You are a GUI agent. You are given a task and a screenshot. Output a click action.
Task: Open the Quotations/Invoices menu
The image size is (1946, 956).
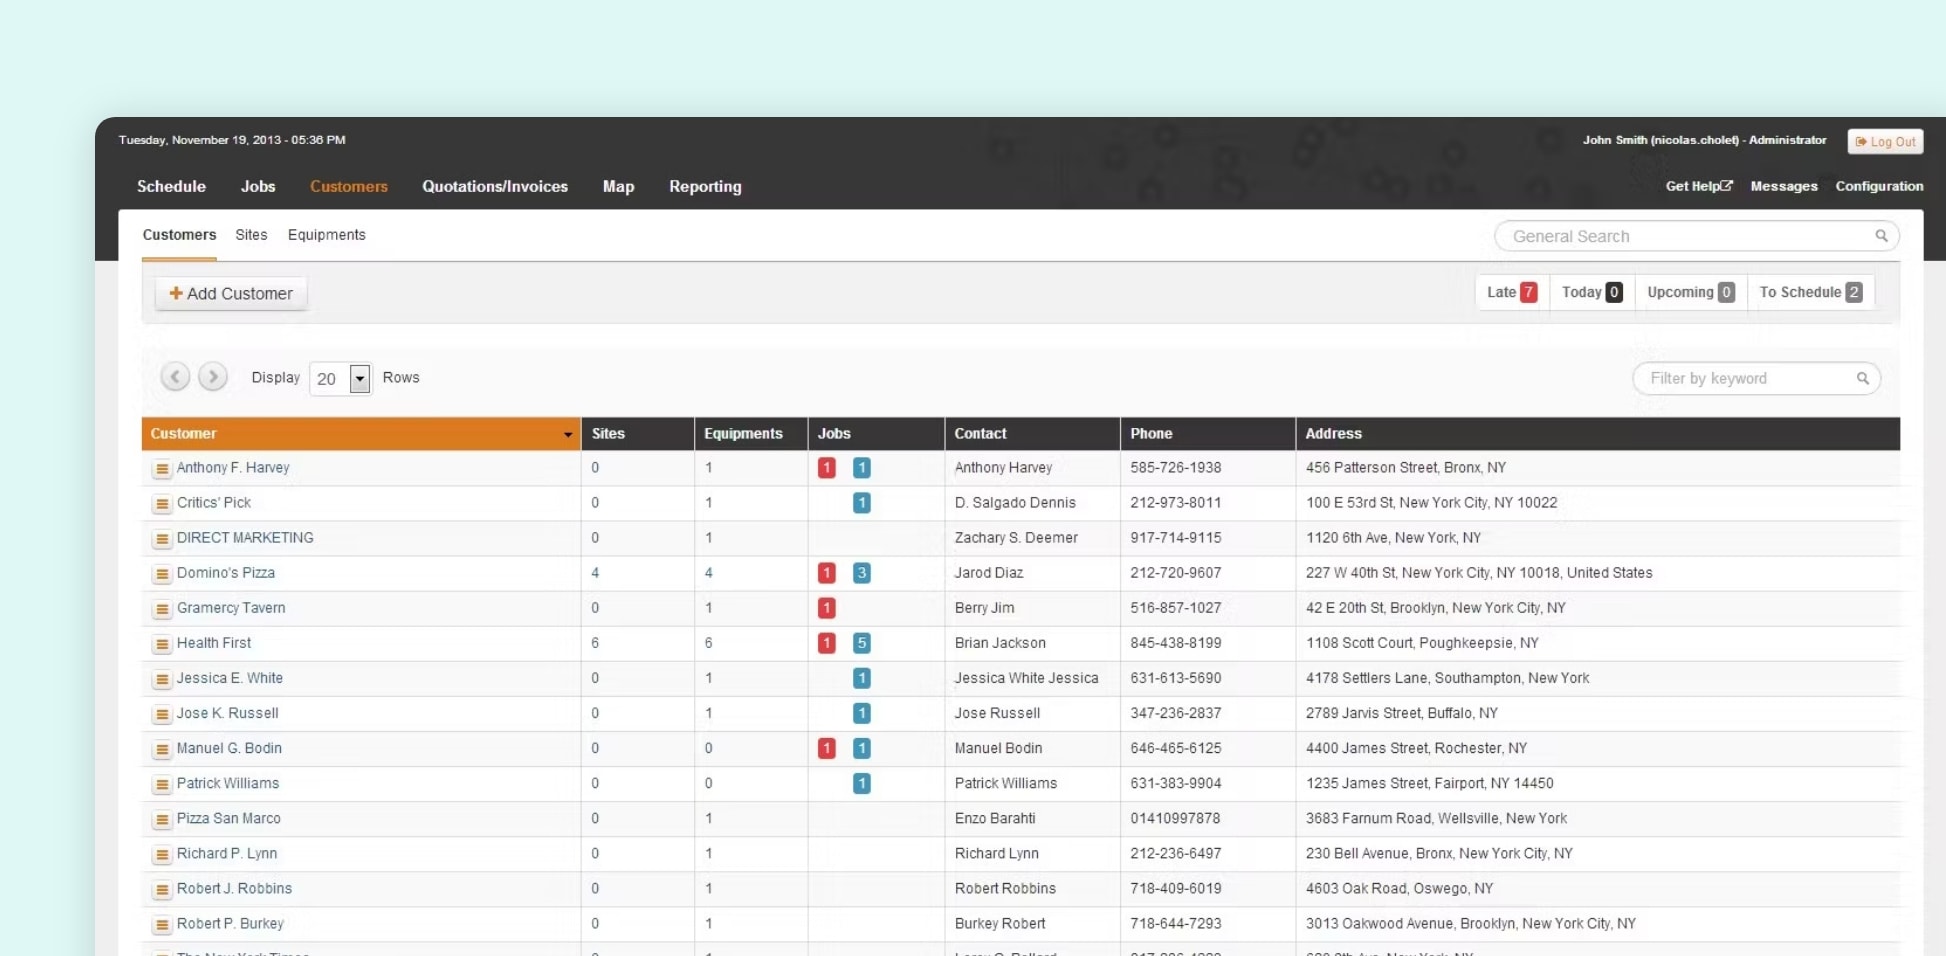(494, 186)
